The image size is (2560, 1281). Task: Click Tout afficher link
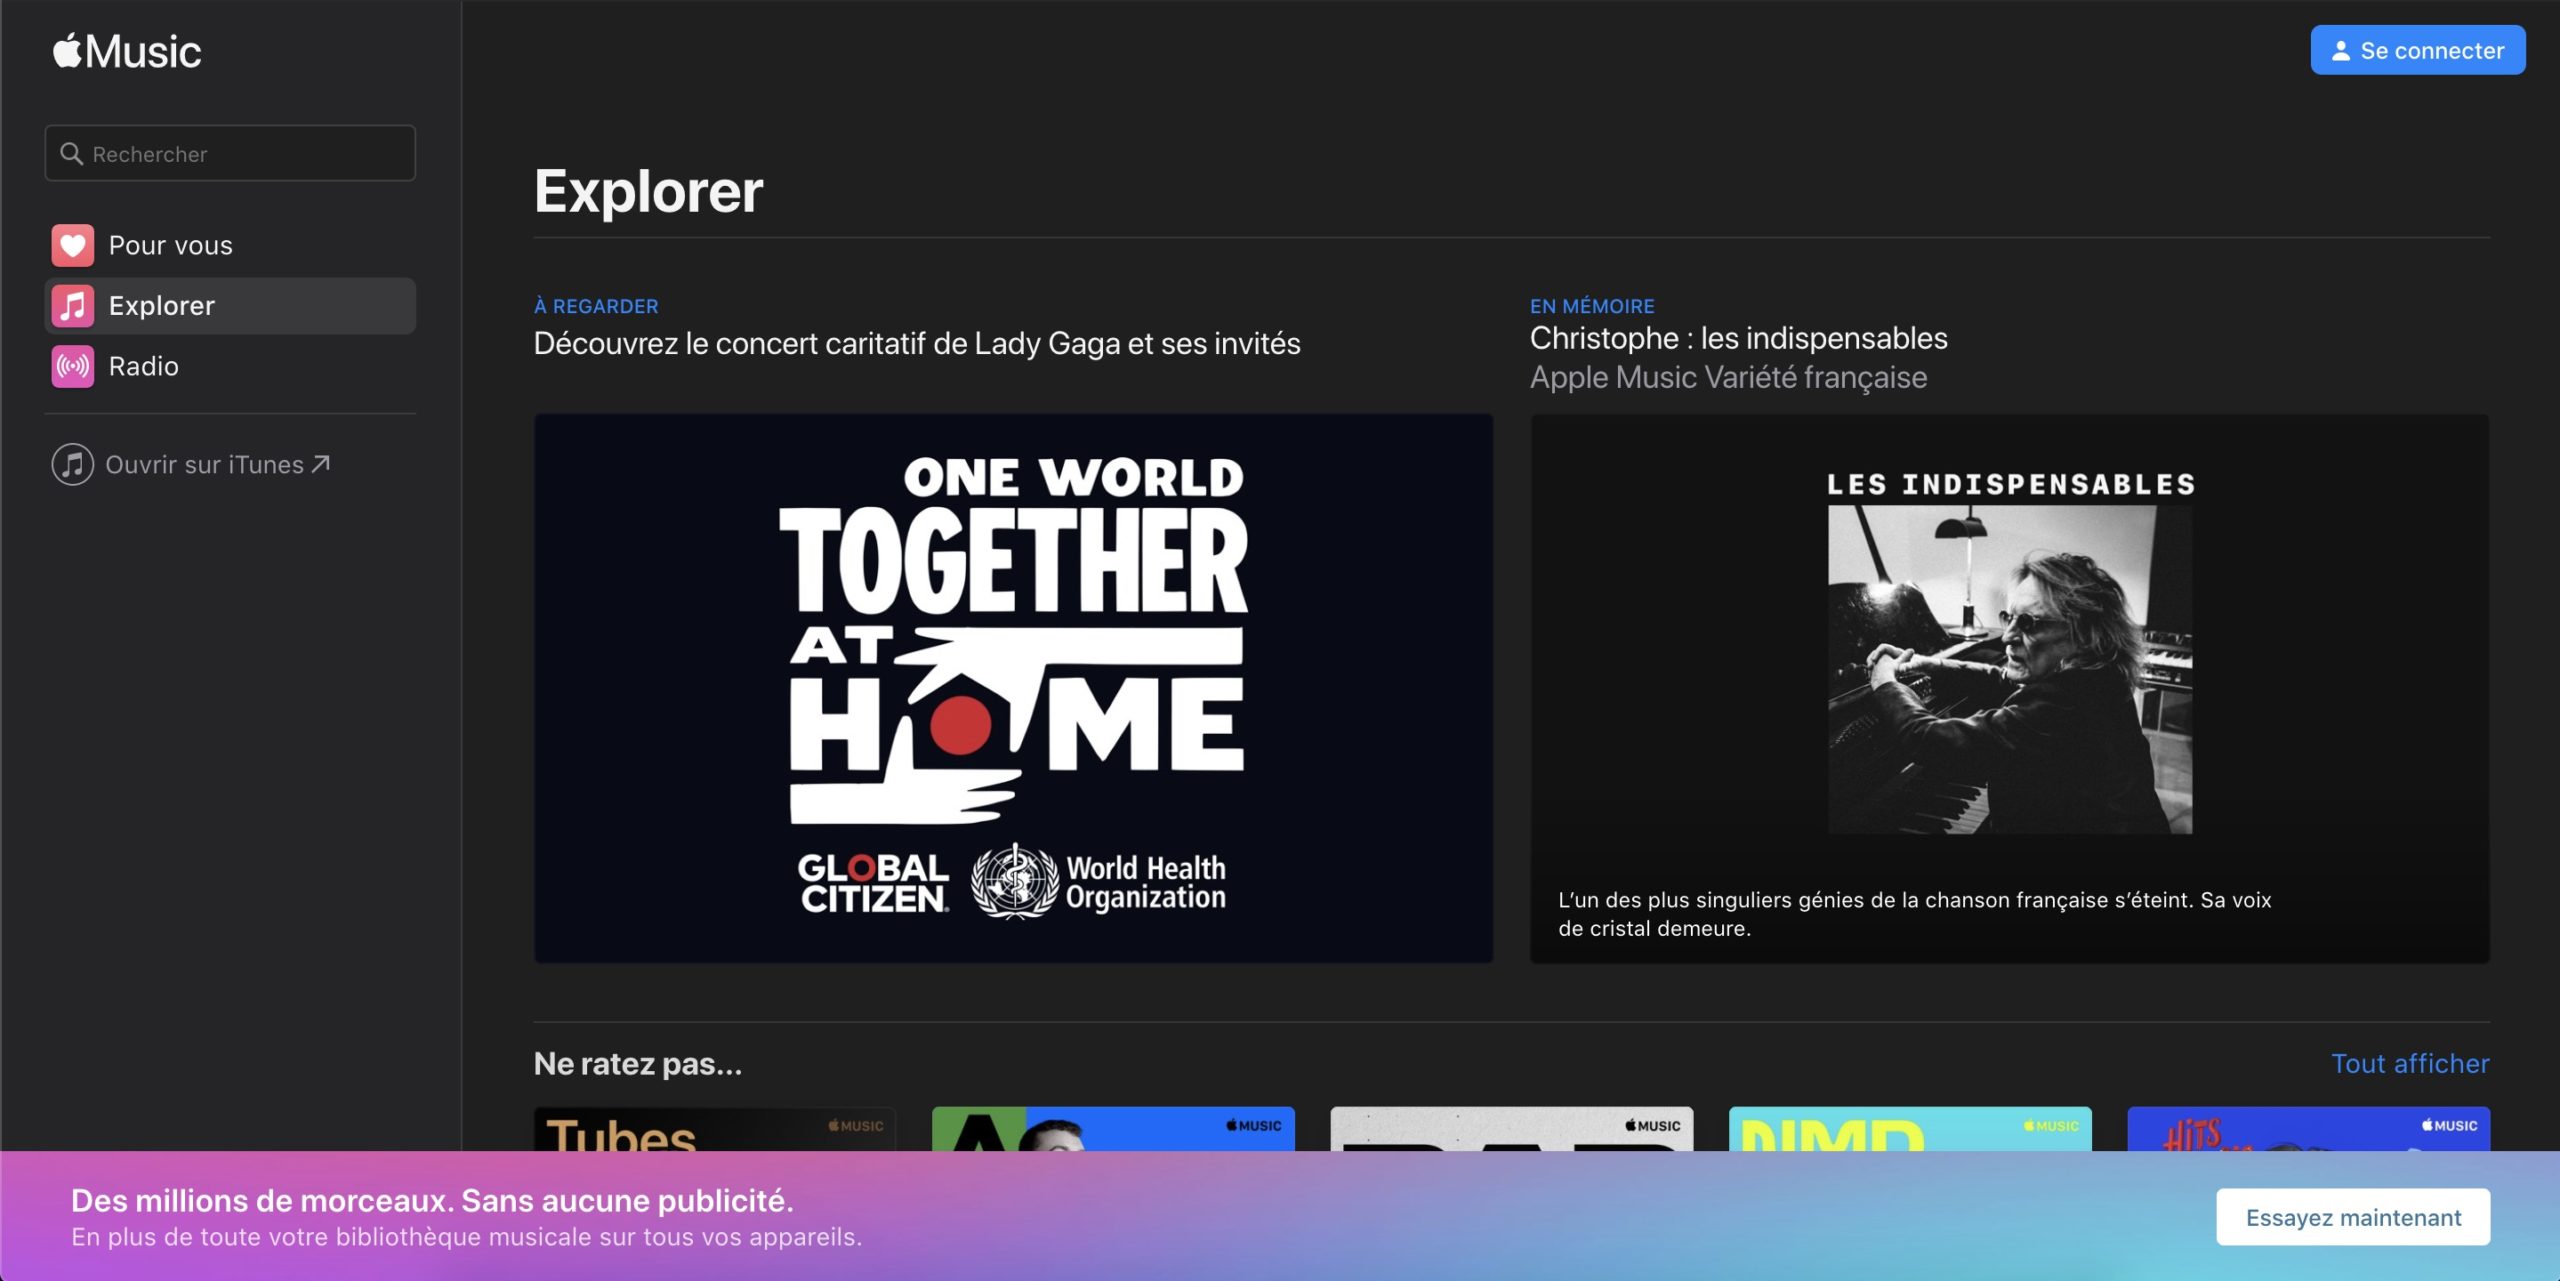(2410, 1063)
